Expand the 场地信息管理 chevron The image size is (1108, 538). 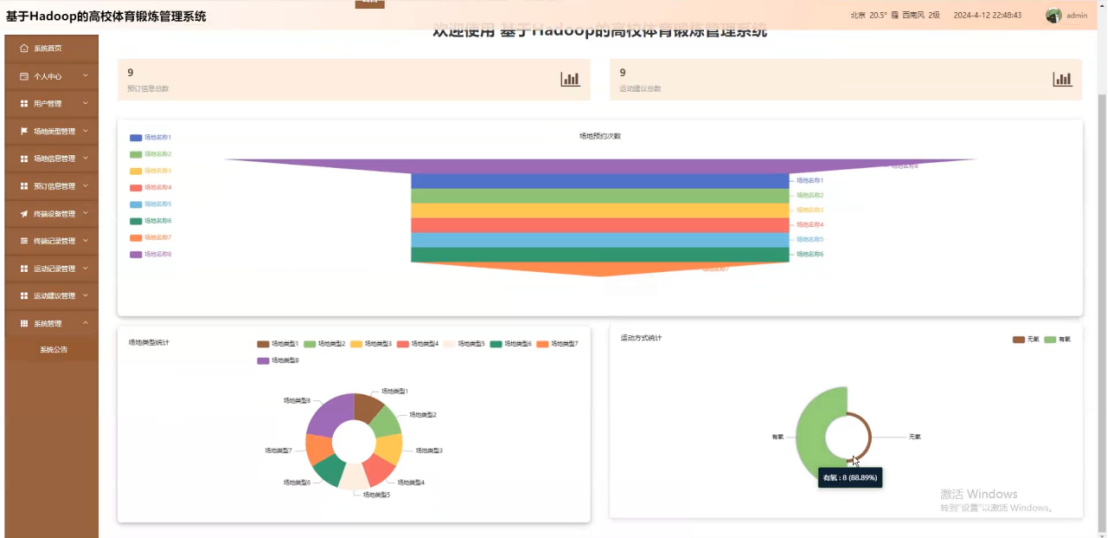click(x=86, y=158)
